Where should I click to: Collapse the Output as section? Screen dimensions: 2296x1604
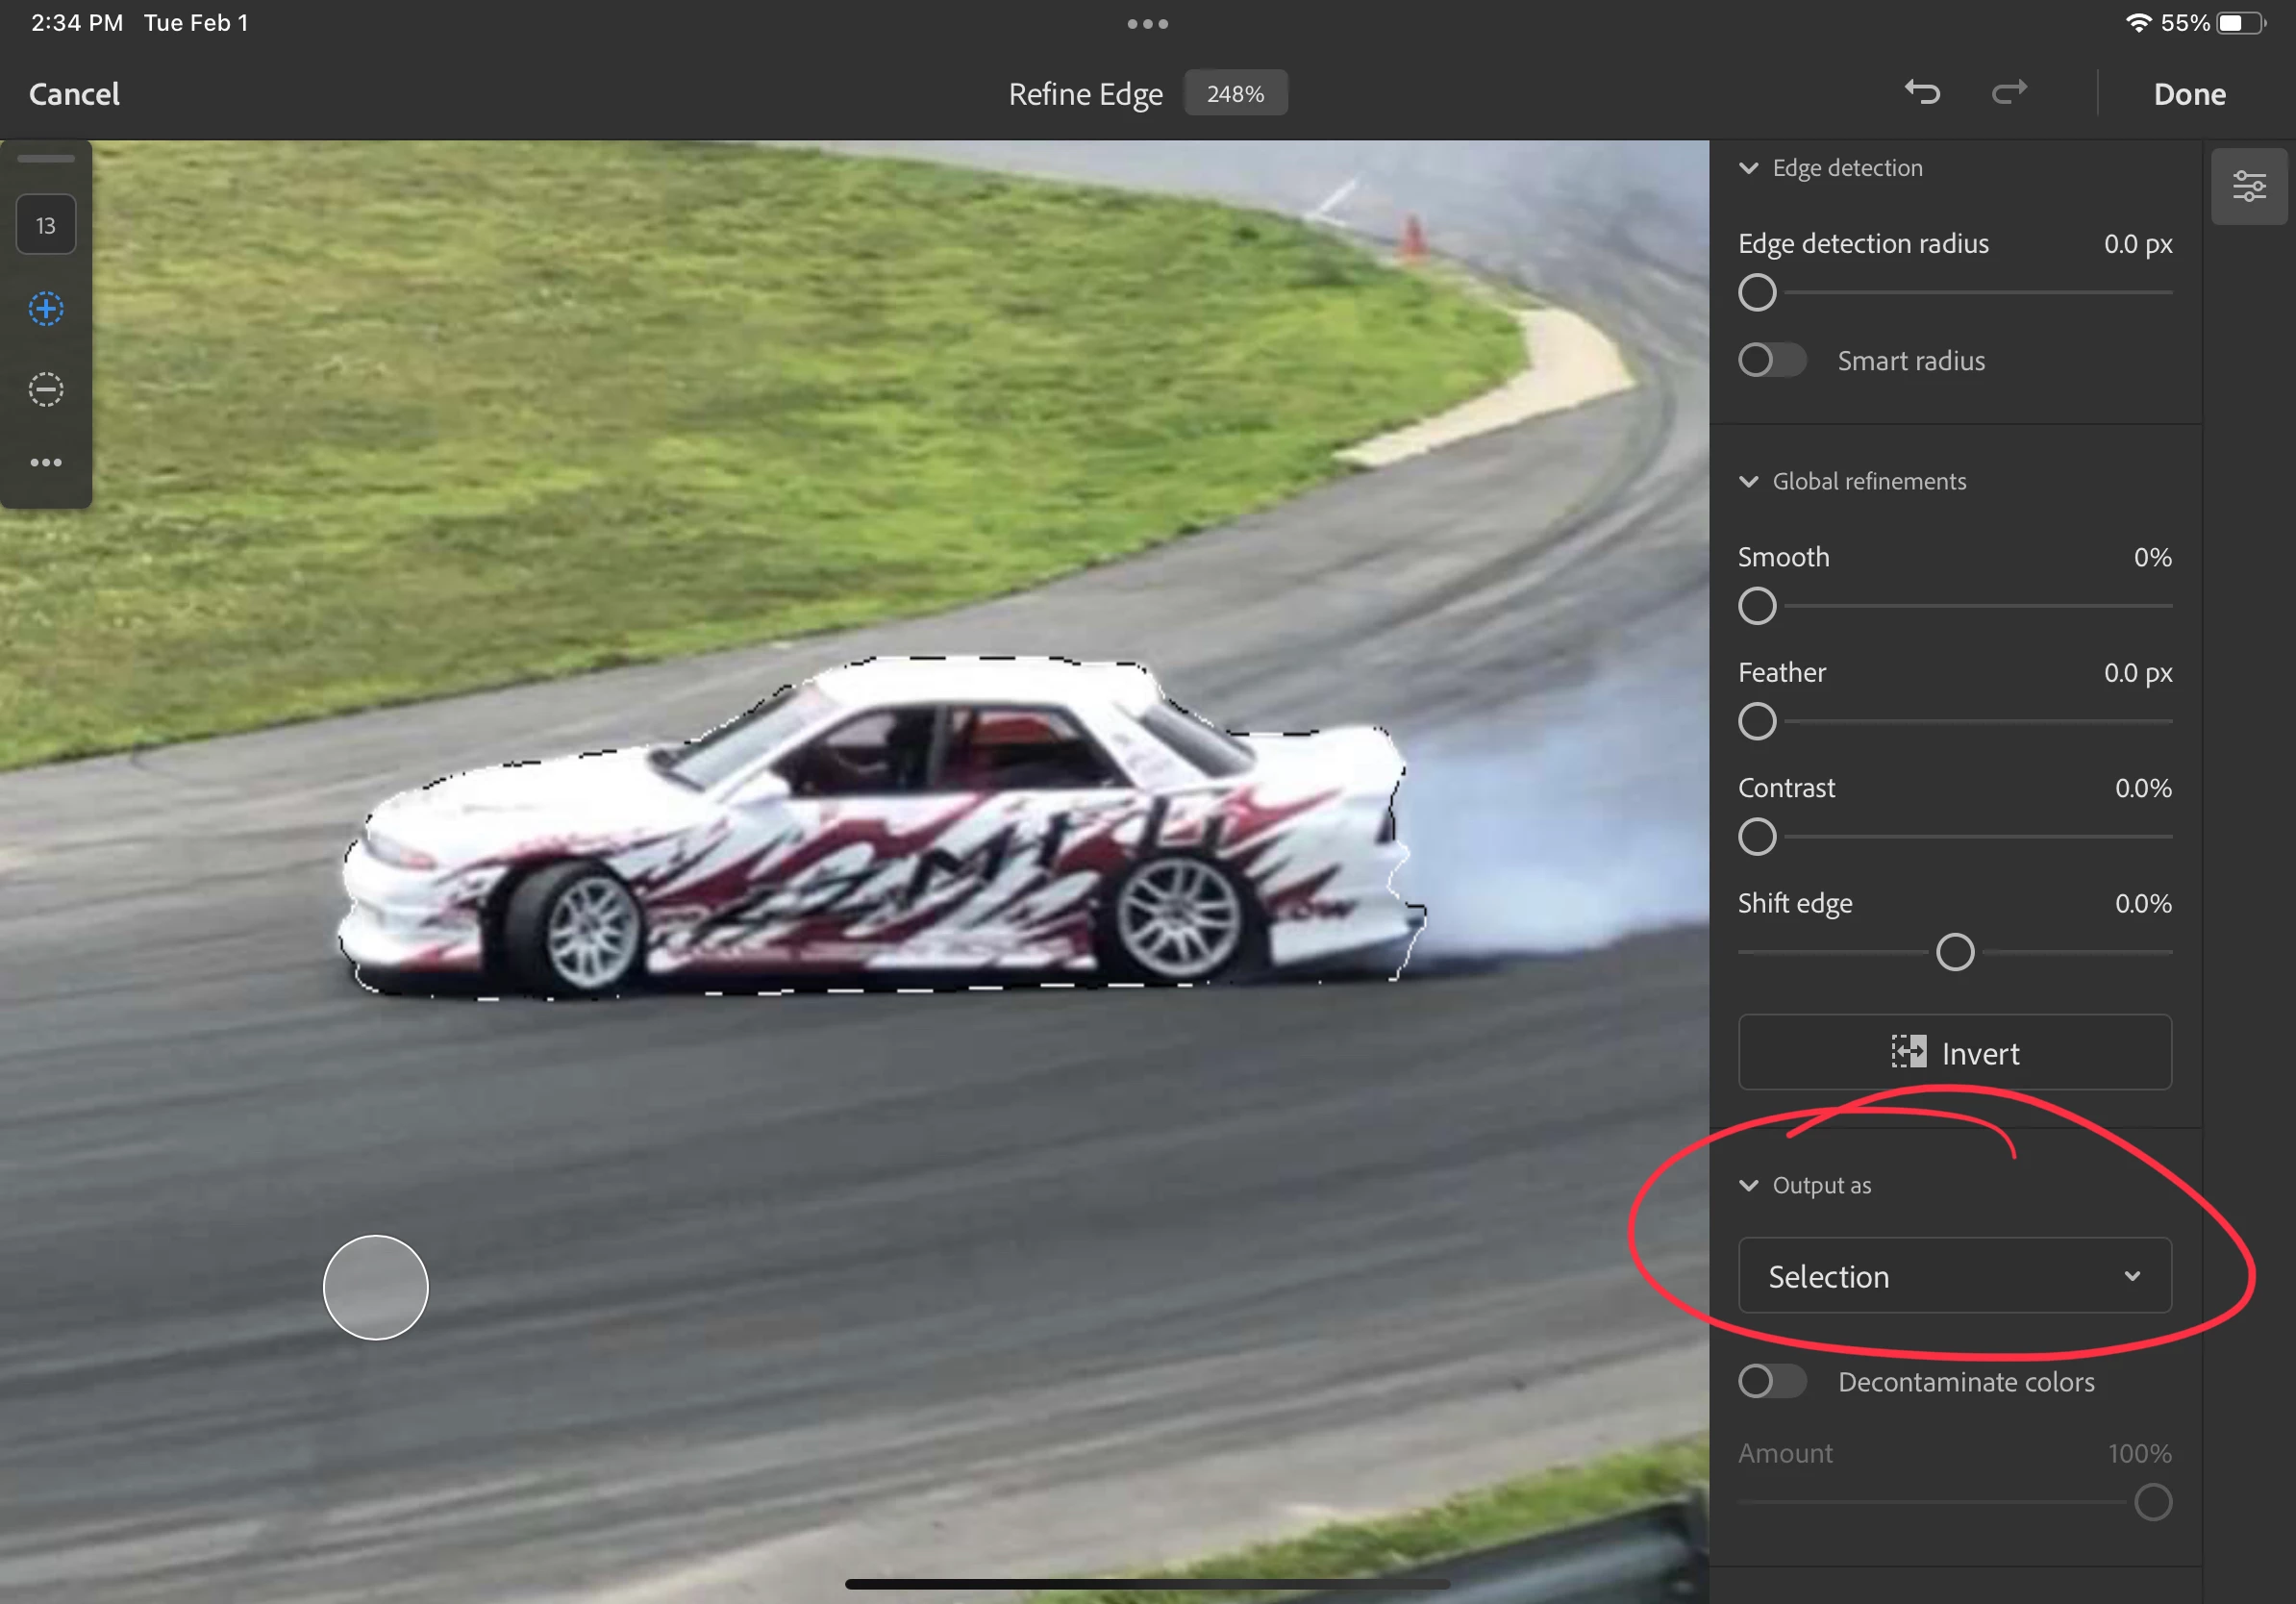(1748, 1186)
